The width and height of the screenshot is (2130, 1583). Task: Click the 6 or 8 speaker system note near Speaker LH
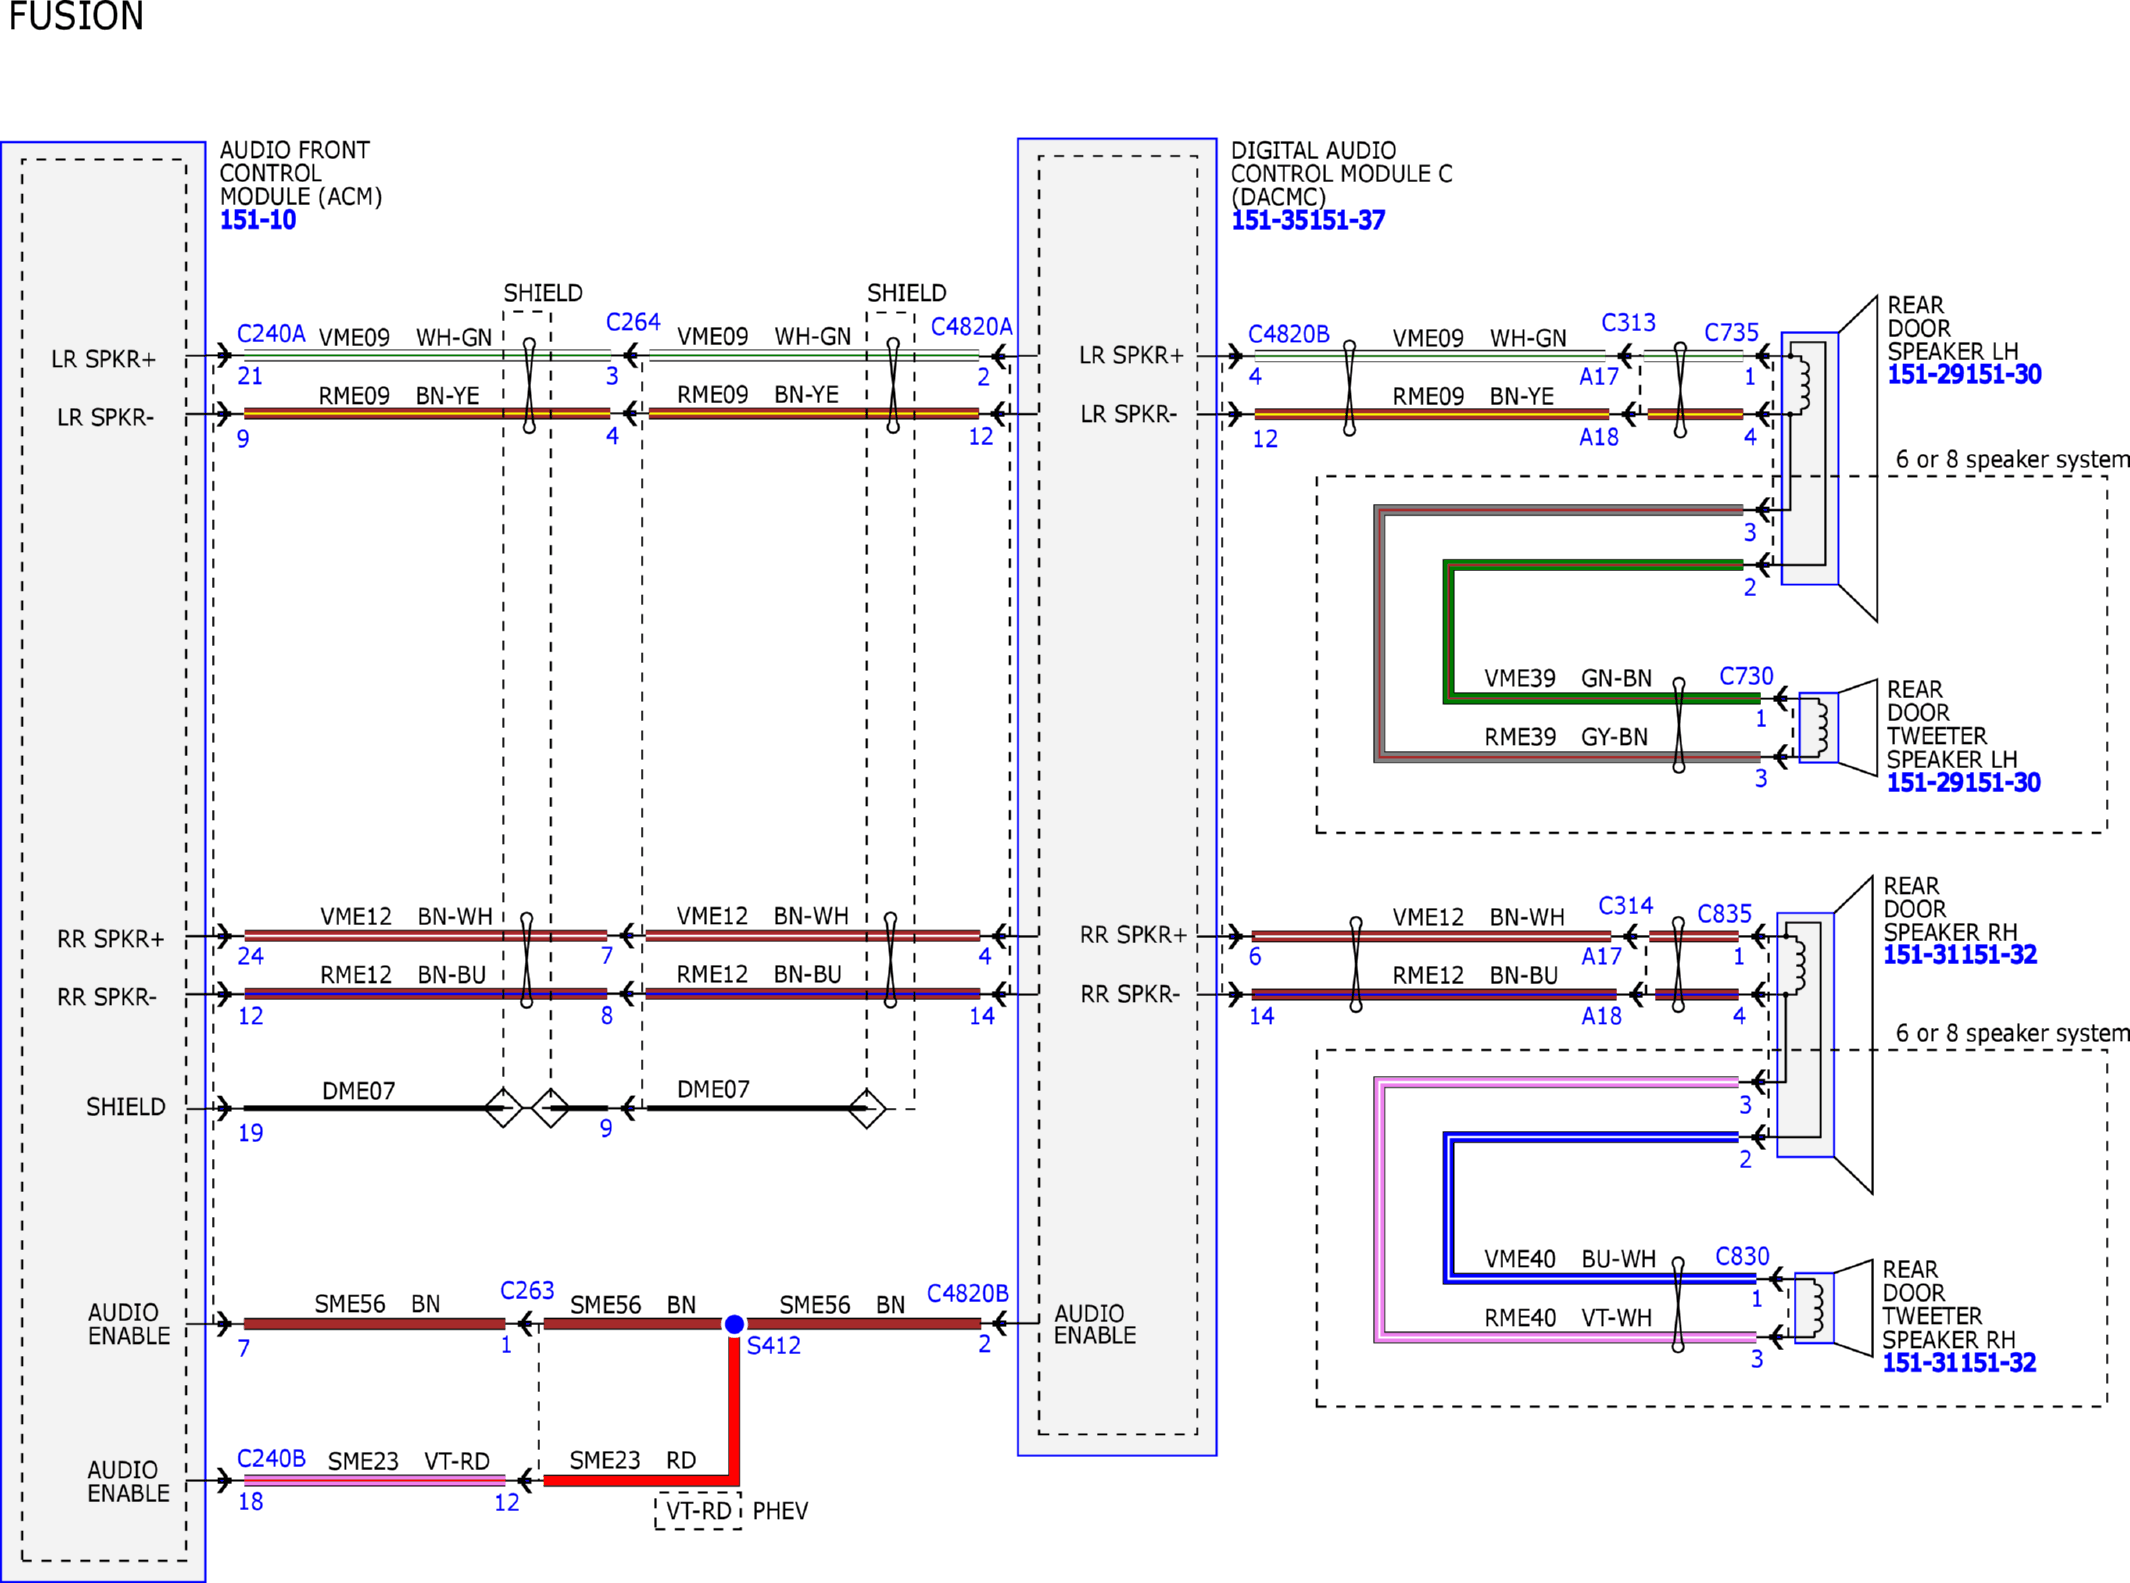(x=2012, y=460)
